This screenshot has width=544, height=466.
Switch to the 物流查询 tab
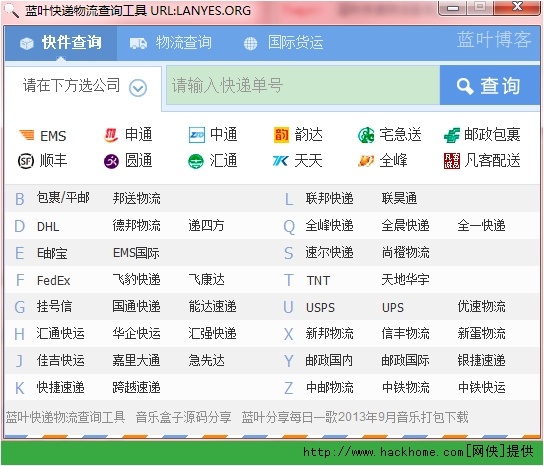click(x=171, y=43)
